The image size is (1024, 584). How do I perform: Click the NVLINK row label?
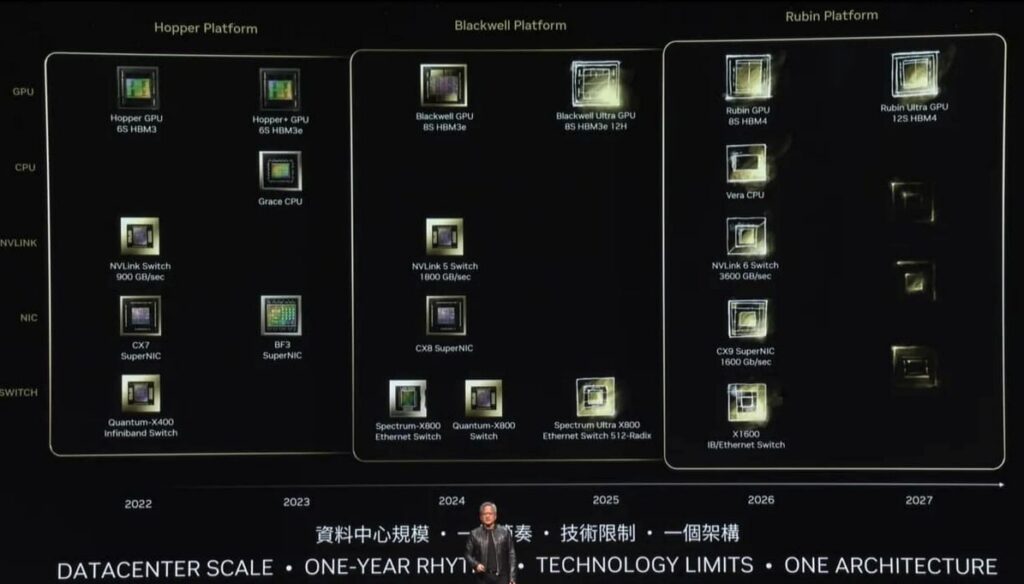click(18, 242)
